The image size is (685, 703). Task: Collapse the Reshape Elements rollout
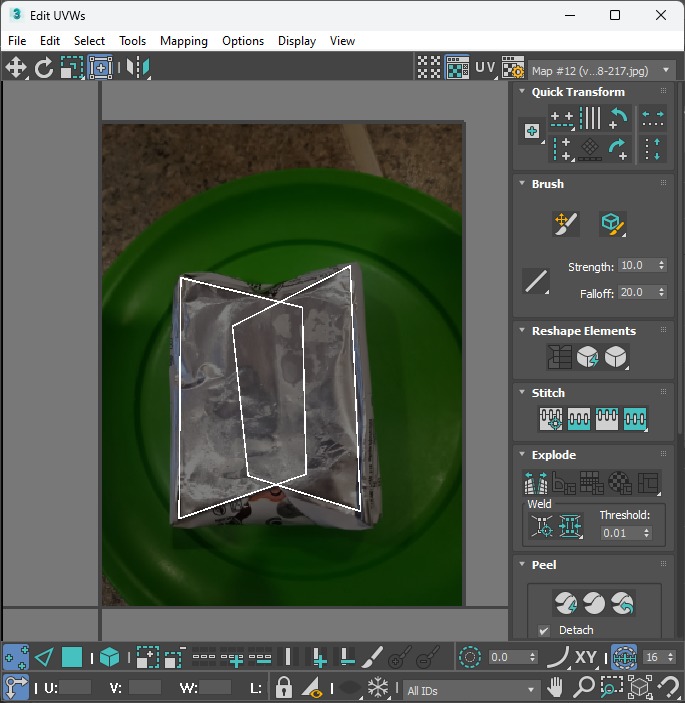coord(522,330)
